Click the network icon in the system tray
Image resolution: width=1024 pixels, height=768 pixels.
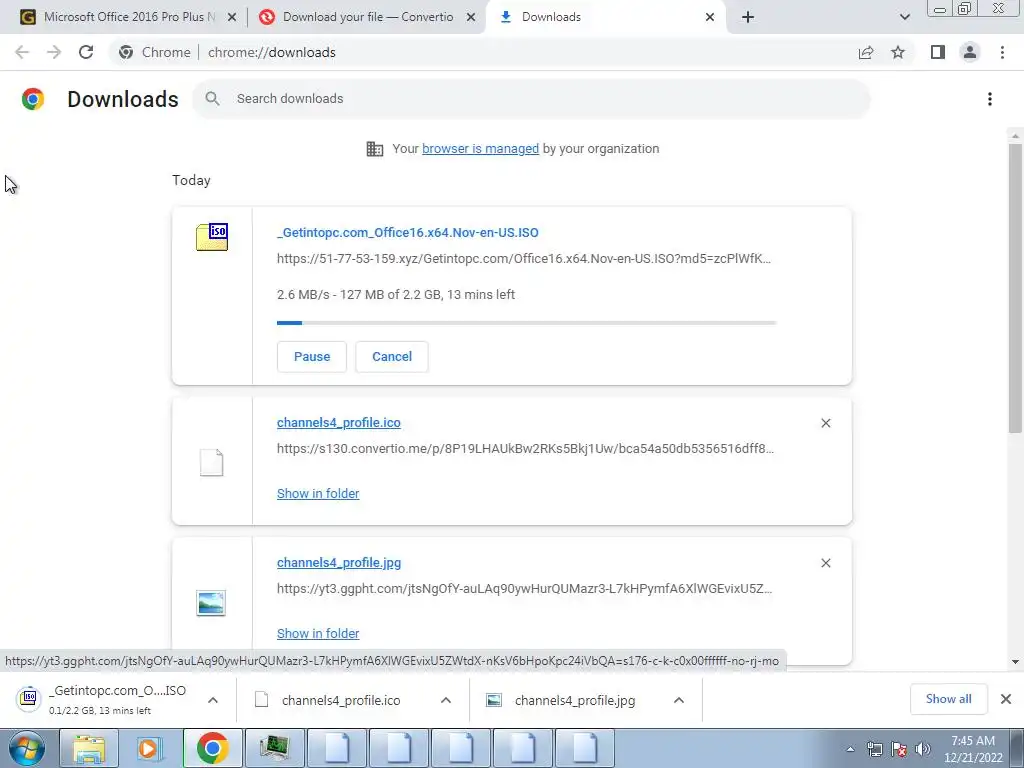coord(874,749)
